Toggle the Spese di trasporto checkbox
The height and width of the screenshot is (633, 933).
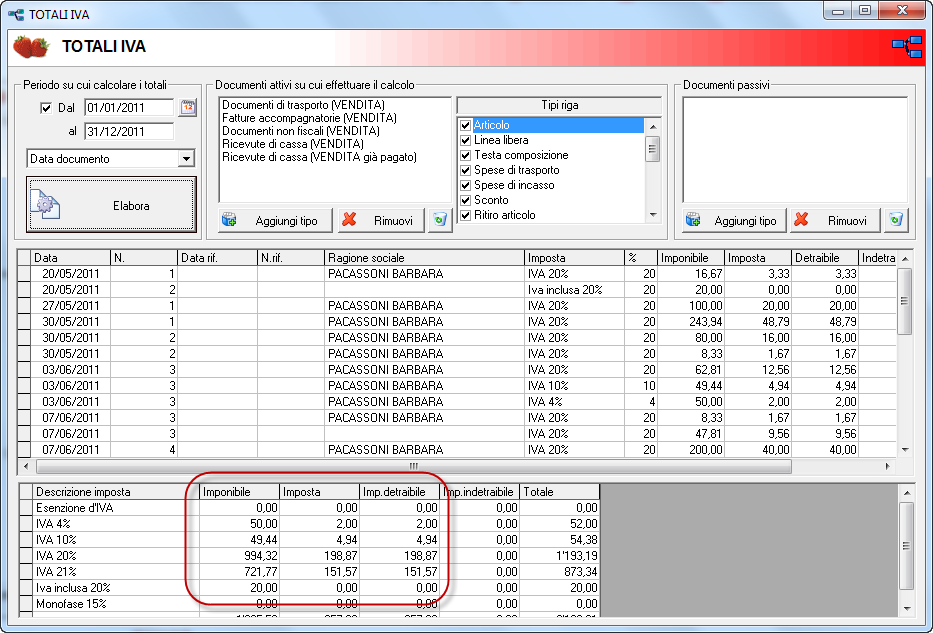(x=466, y=170)
